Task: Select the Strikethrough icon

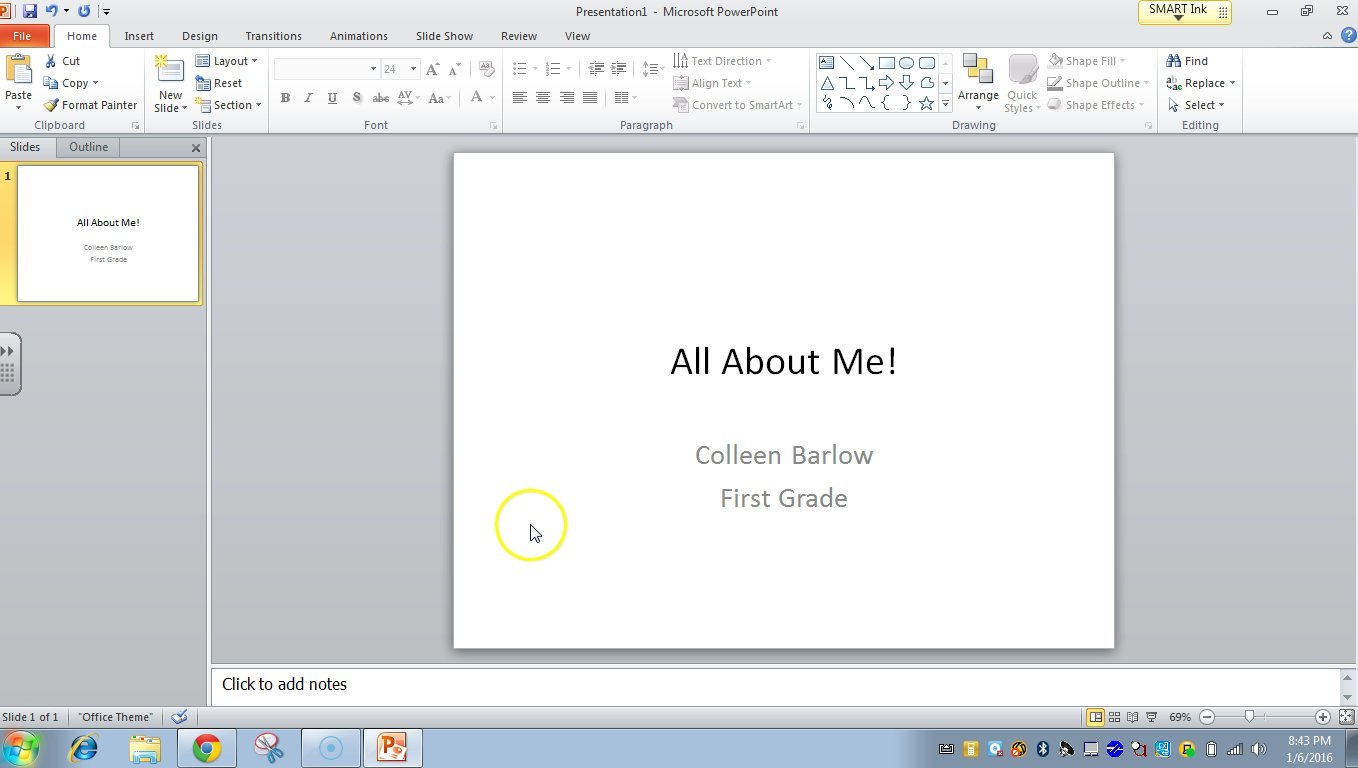Action: point(381,98)
